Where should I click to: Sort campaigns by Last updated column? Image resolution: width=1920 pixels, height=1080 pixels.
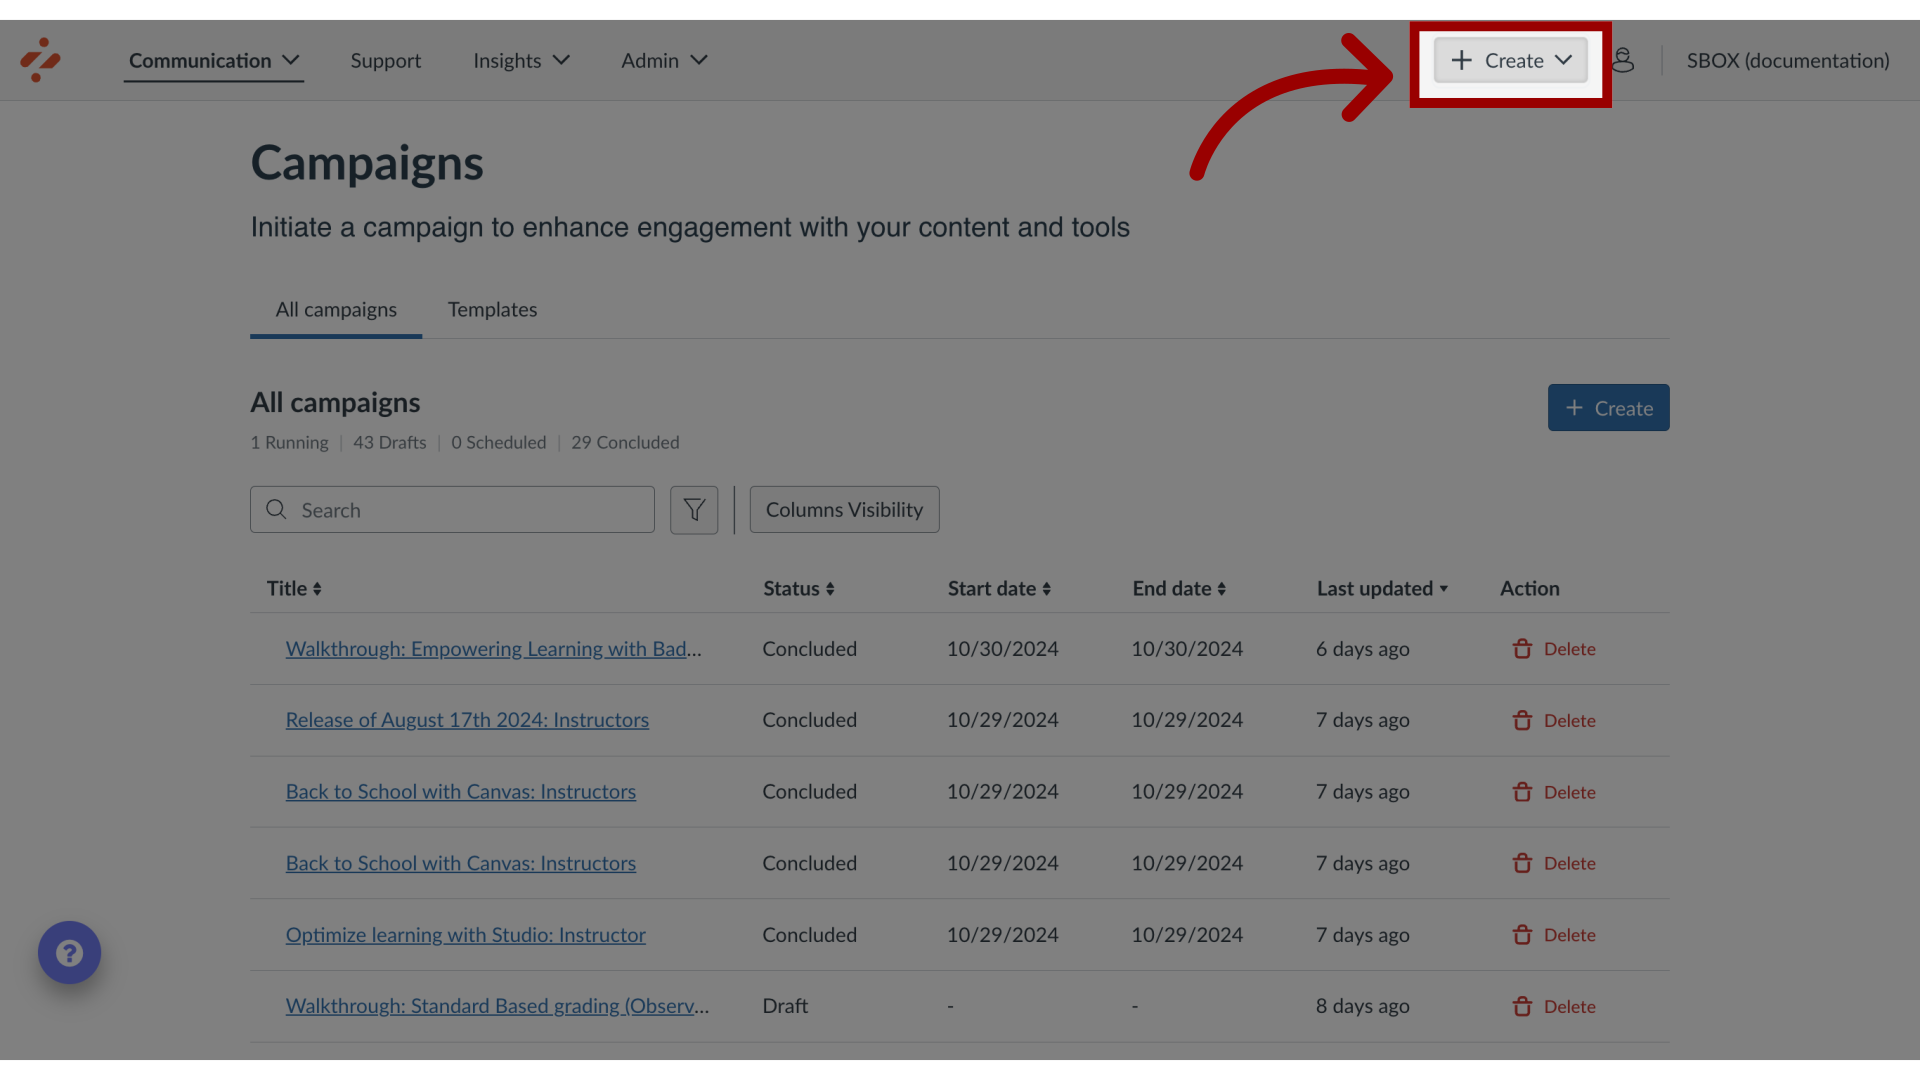click(x=1382, y=589)
